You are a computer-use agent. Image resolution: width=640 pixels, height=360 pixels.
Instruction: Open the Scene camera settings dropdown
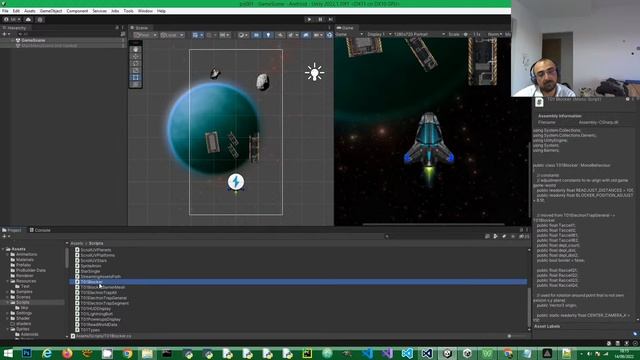tap(318, 35)
